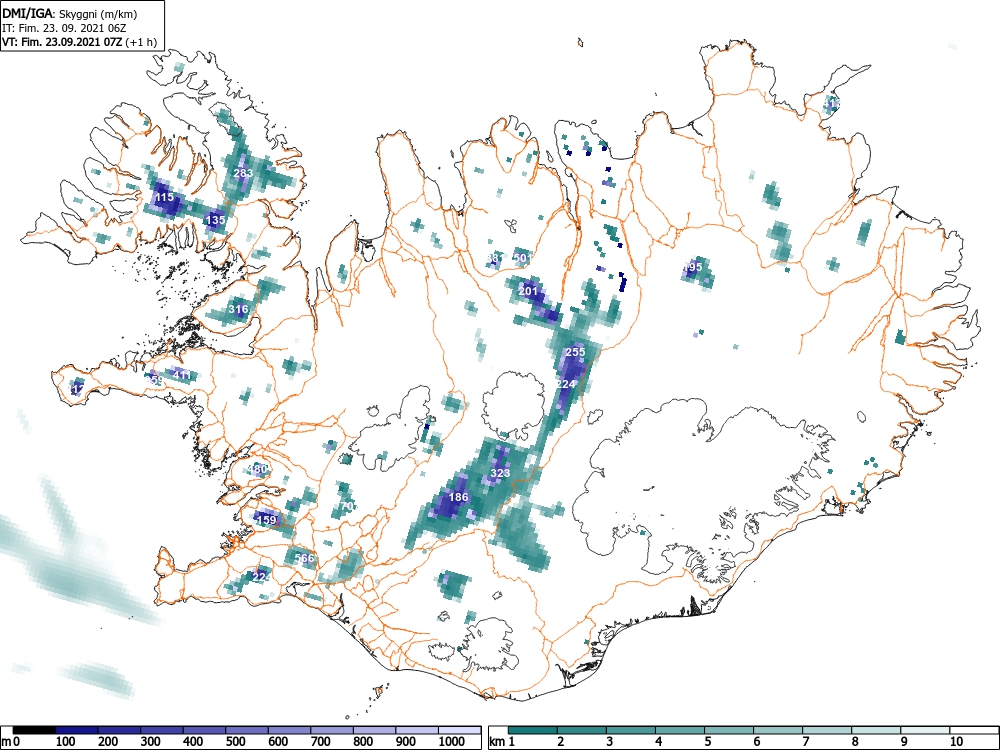Image resolution: width=1000 pixels, height=750 pixels.
Task: Click the 159 visibility value on the map
Action: [x=266, y=520]
